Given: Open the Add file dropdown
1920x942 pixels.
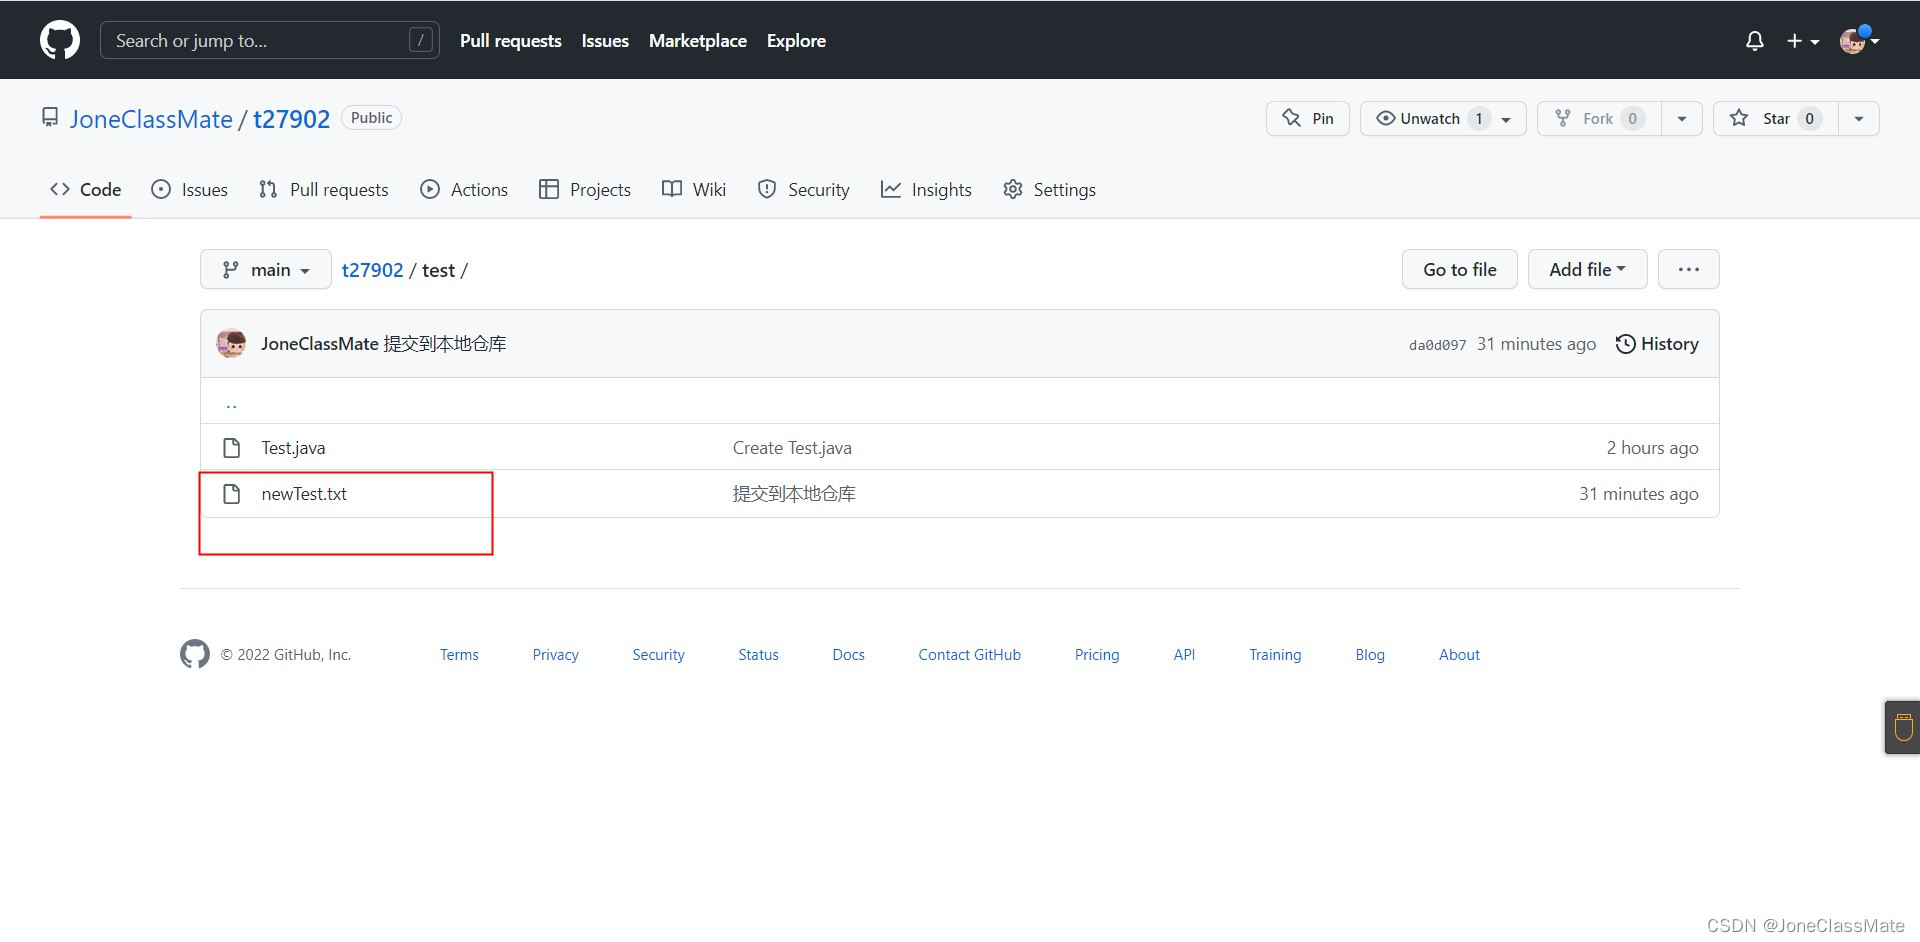Looking at the screenshot, I should [x=1587, y=269].
